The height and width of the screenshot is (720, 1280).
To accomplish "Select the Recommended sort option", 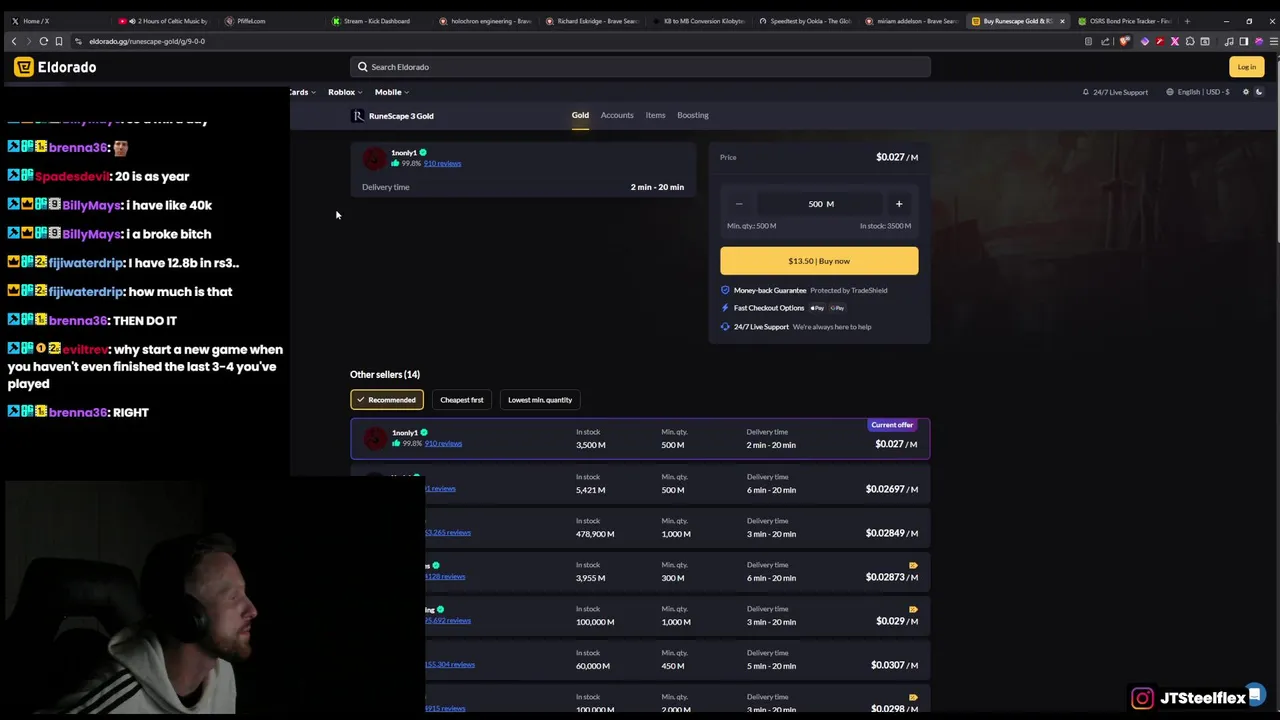I will tap(387, 400).
